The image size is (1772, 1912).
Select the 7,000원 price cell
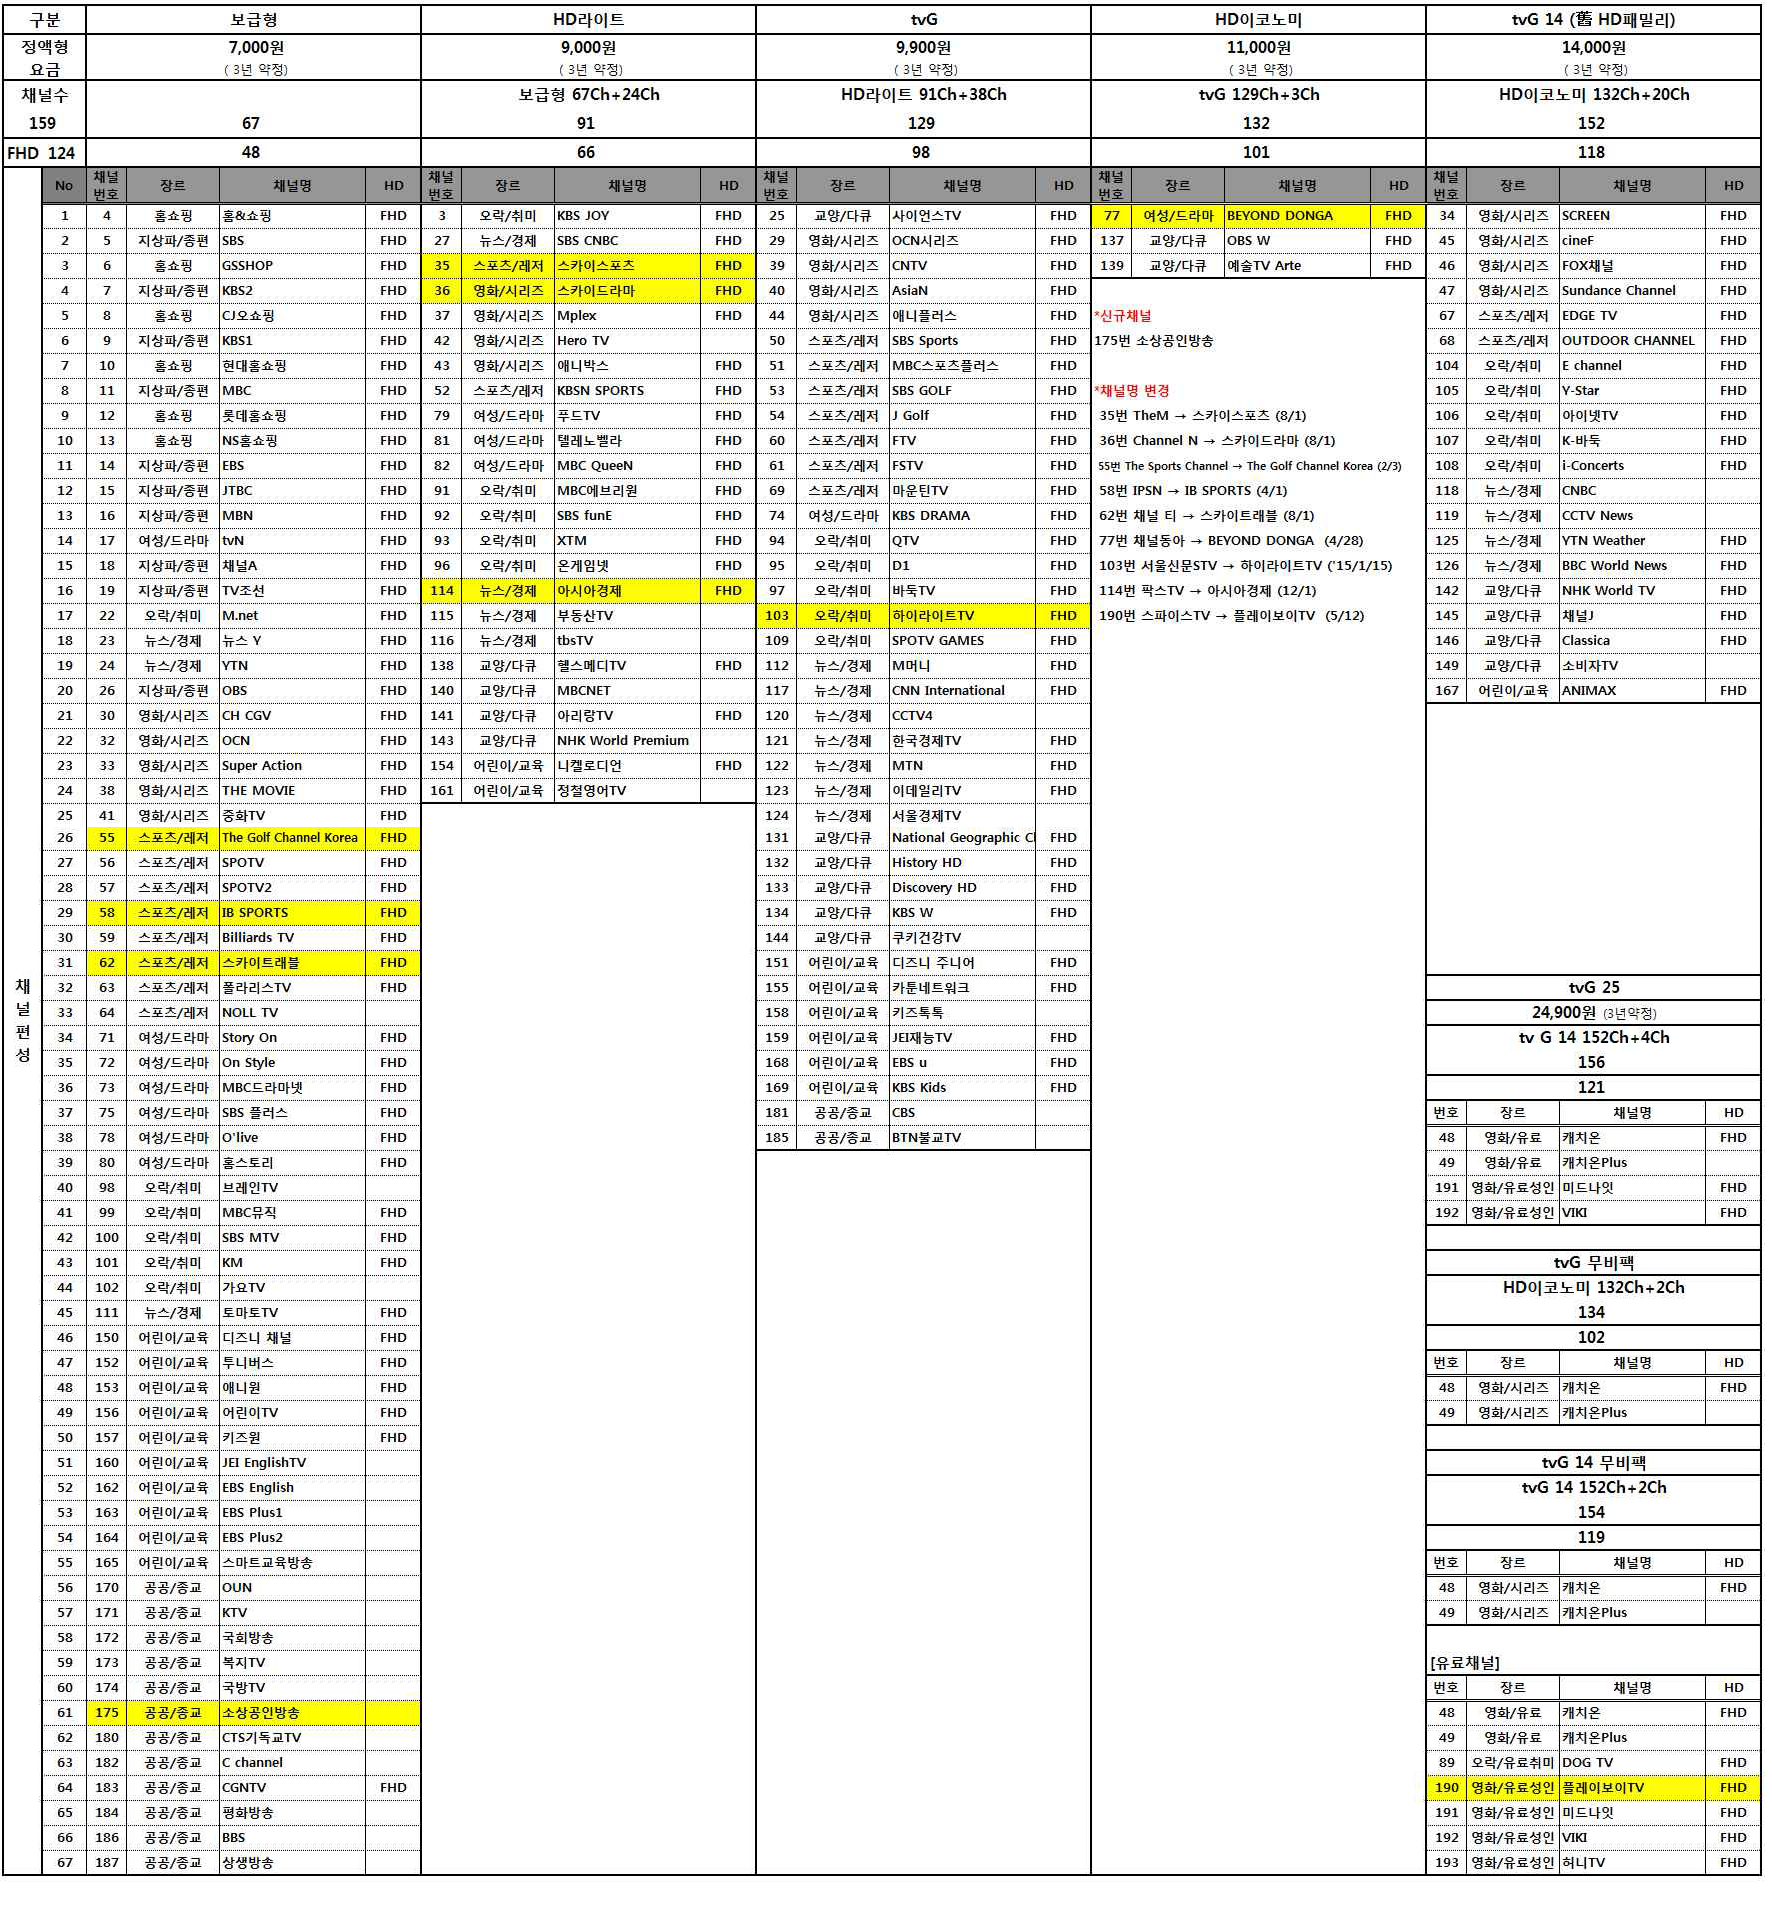click(255, 47)
